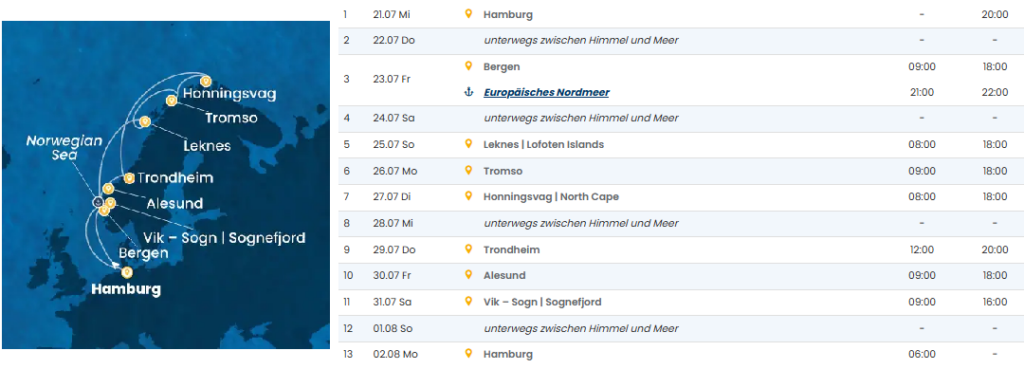Click the pin icon beside Alesund in table

click(468, 275)
